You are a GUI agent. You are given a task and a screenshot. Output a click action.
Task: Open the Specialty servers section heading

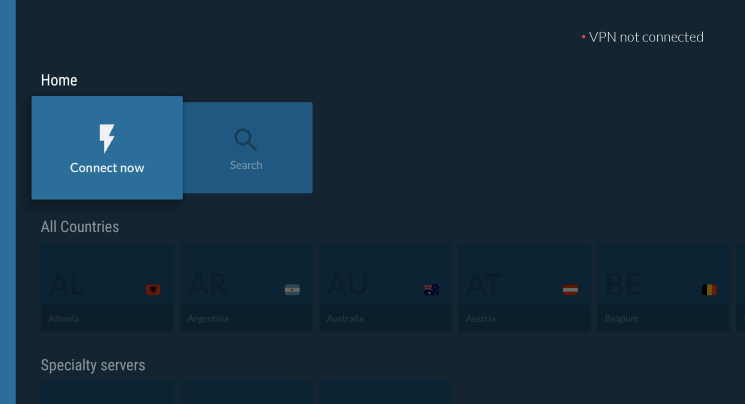click(x=93, y=365)
